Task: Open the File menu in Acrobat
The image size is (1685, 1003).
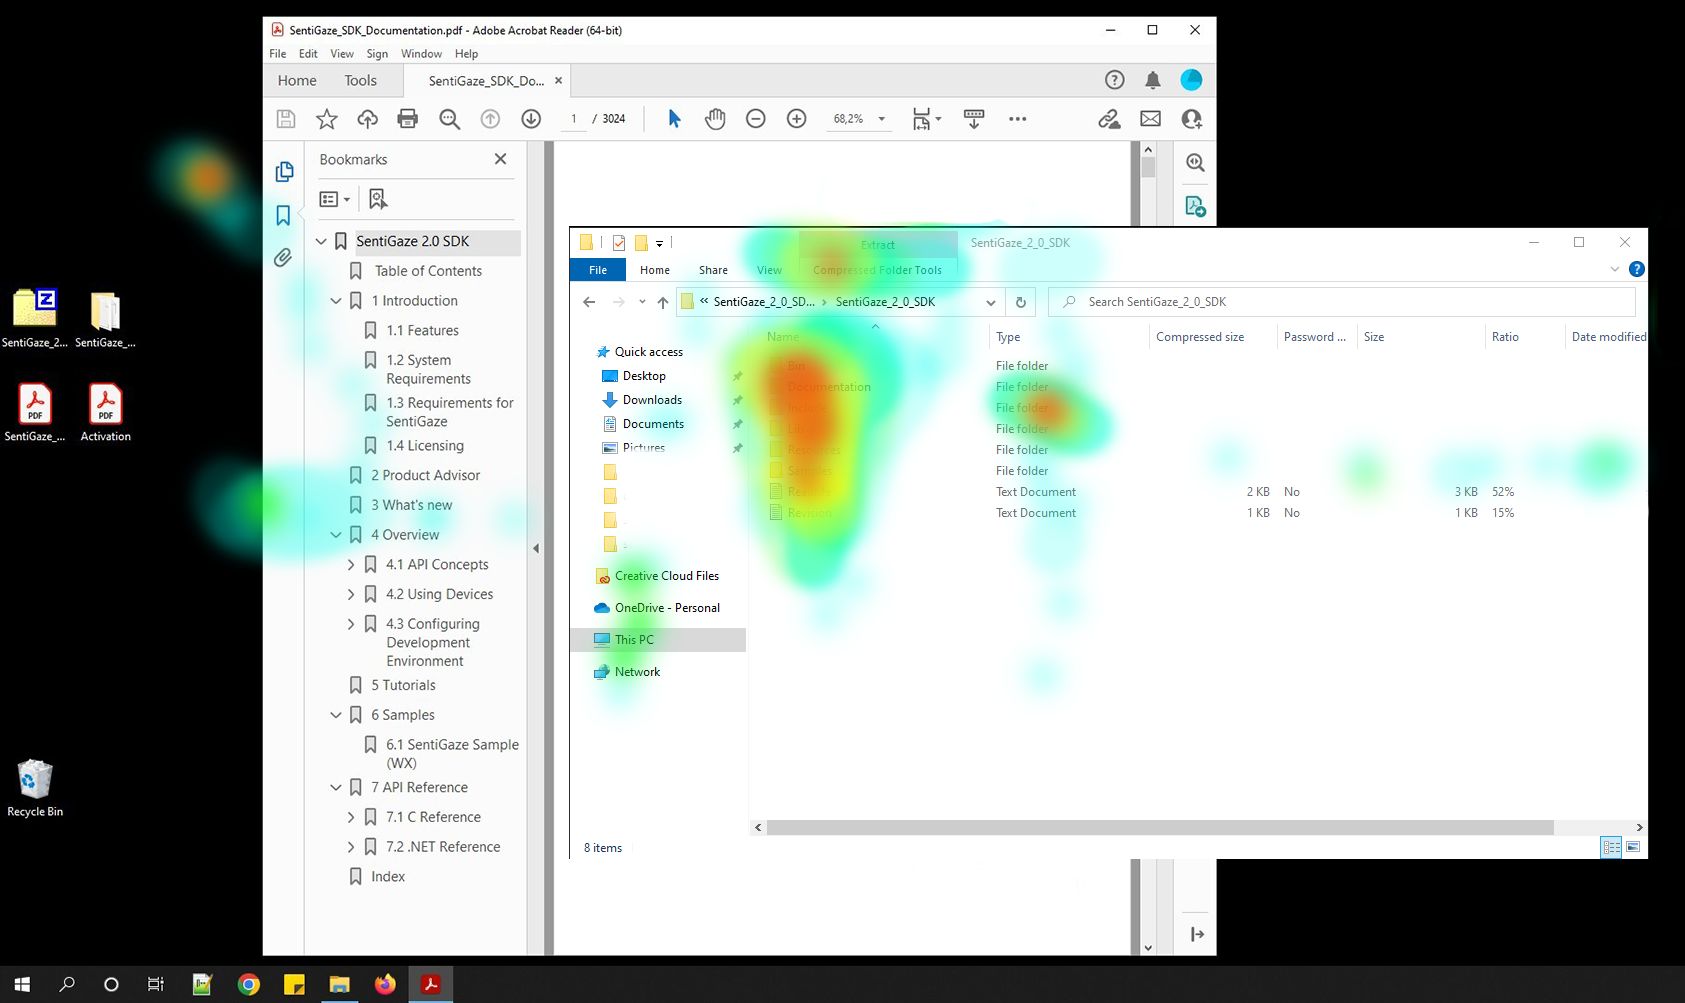Action: click(x=278, y=54)
